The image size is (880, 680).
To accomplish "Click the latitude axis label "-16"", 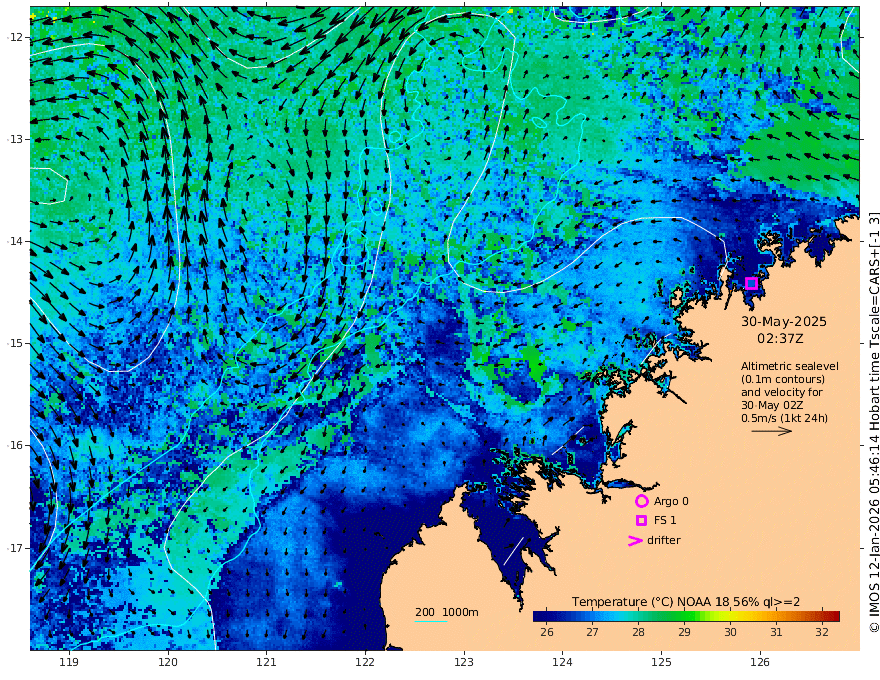I will pos(15,445).
